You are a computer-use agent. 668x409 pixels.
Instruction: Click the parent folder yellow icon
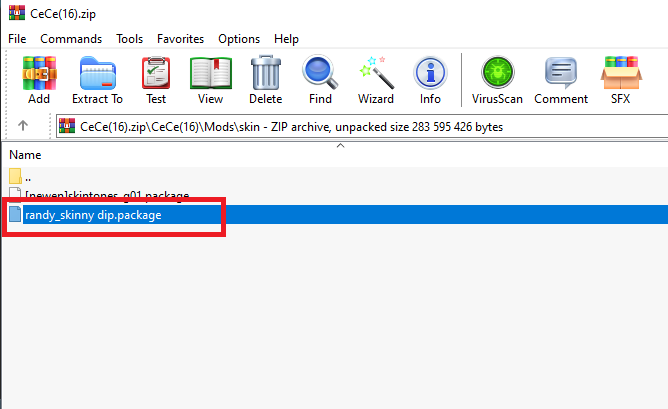(15, 176)
